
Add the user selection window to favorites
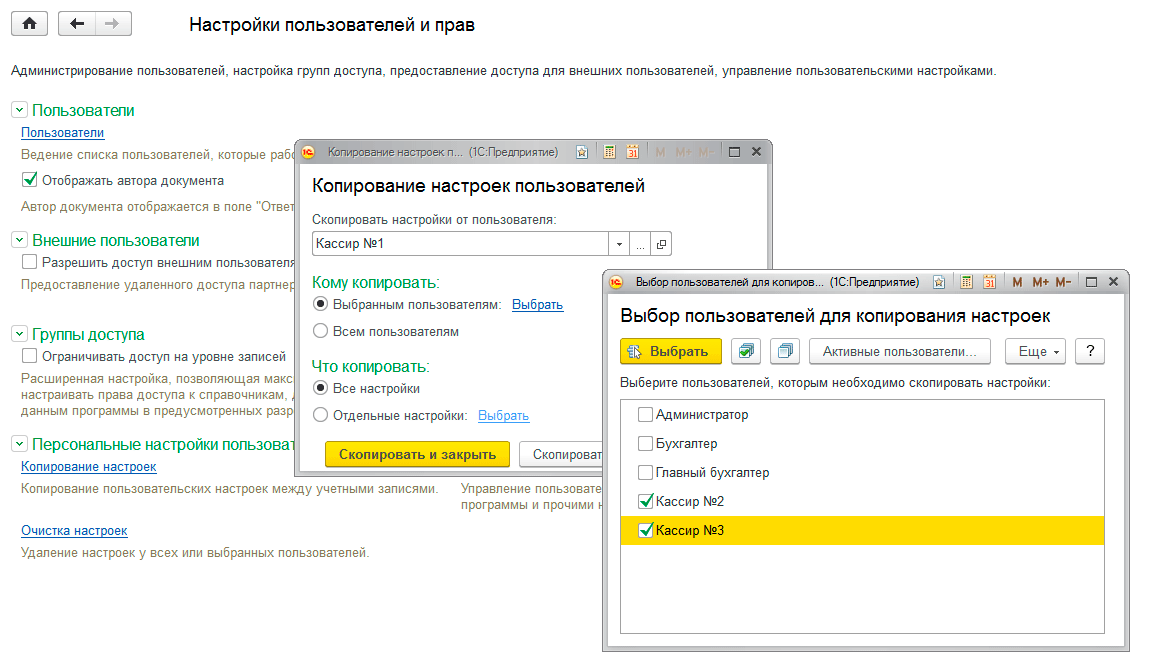coord(939,282)
